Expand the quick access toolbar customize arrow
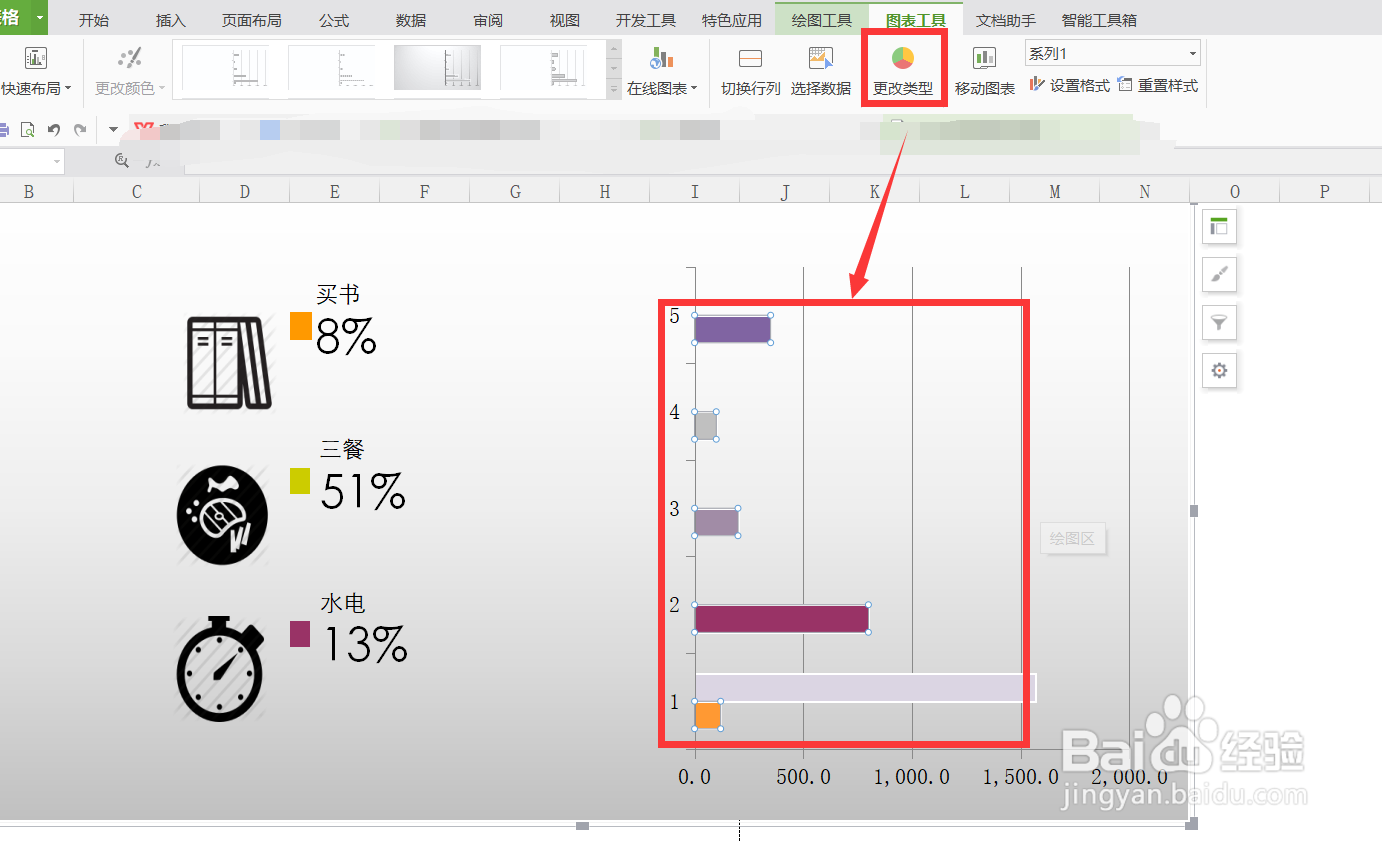The height and width of the screenshot is (842, 1382). (x=112, y=130)
